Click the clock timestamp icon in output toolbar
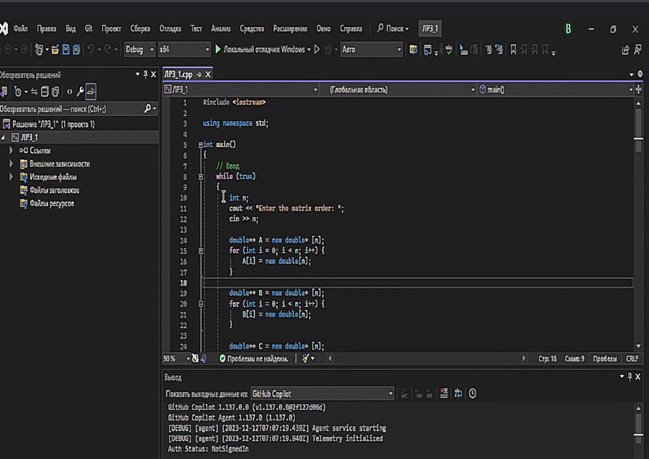This screenshot has height=459, width=649. pyautogui.click(x=472, y=394)
